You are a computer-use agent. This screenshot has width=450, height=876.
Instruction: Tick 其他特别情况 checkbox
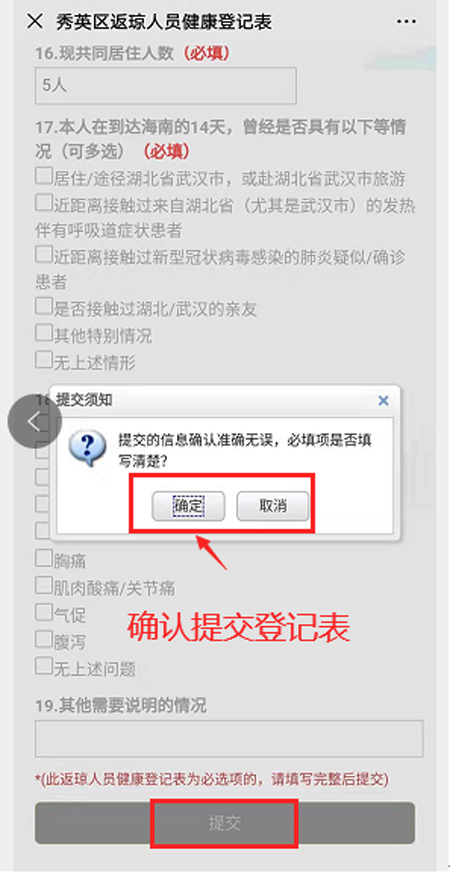44,333
